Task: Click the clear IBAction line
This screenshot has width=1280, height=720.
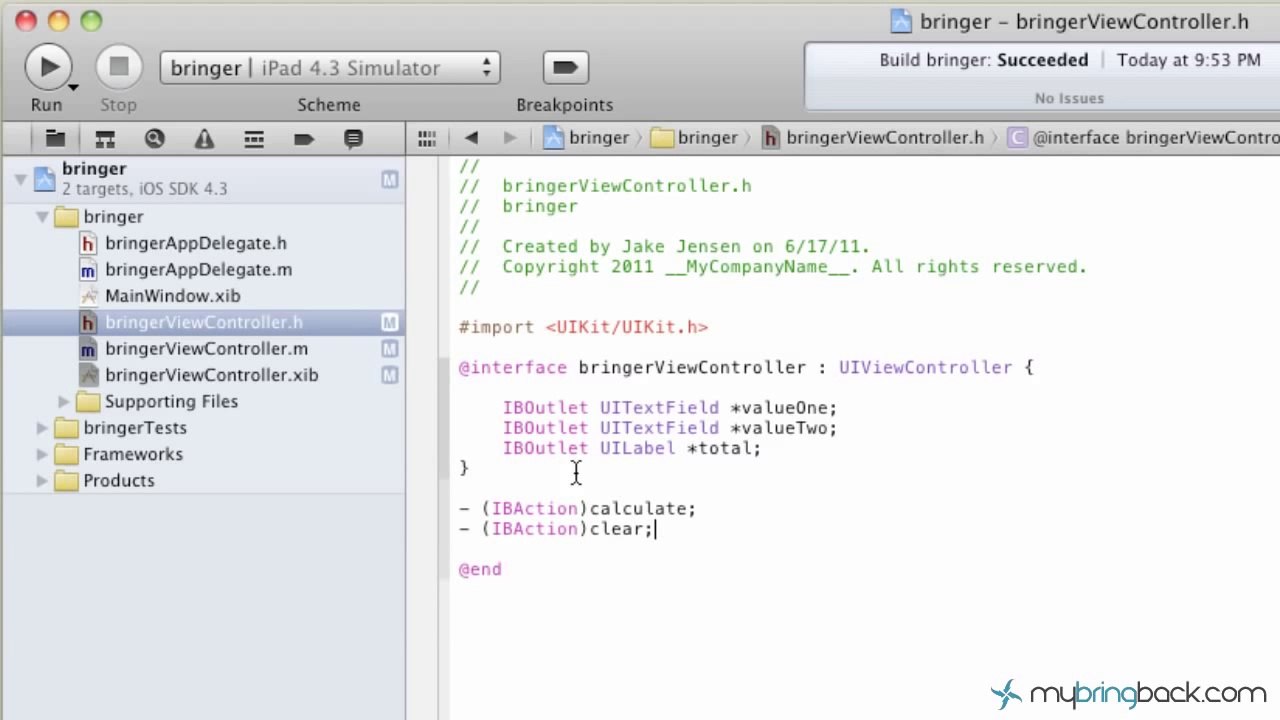Action: 555,529
